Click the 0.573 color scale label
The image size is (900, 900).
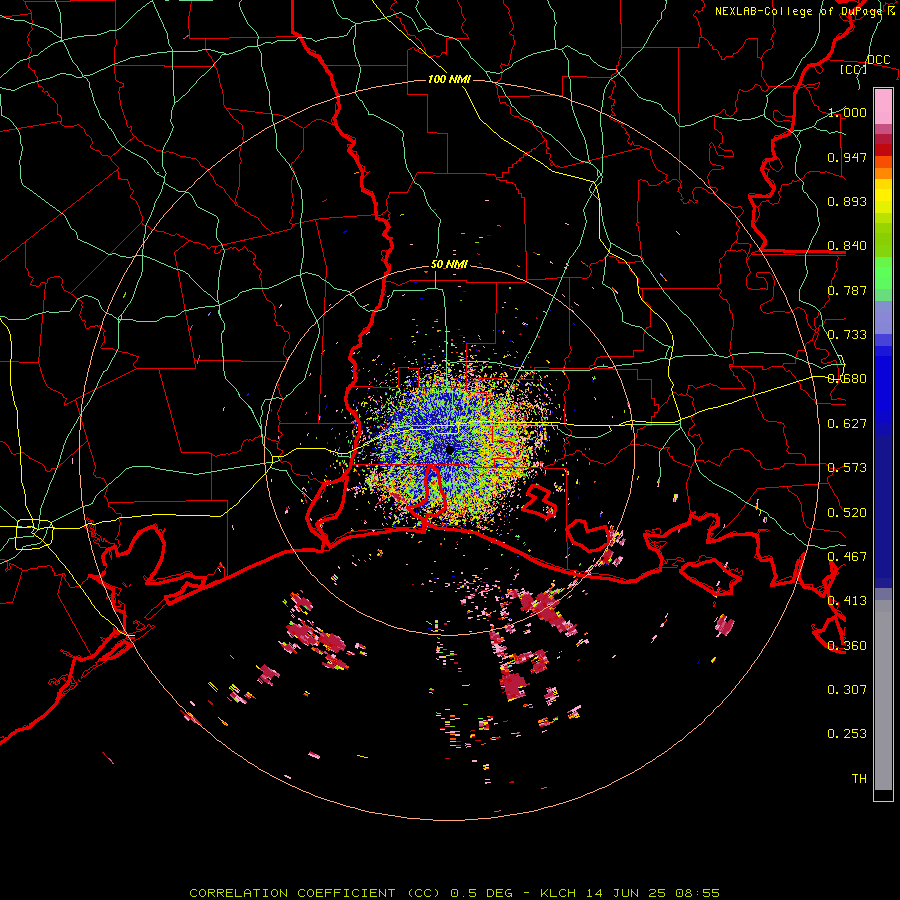[x=847, y=468]
